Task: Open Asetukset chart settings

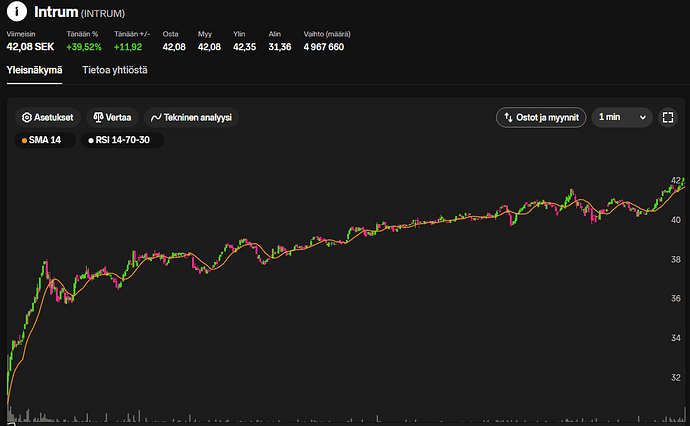Action: point(48,118)
